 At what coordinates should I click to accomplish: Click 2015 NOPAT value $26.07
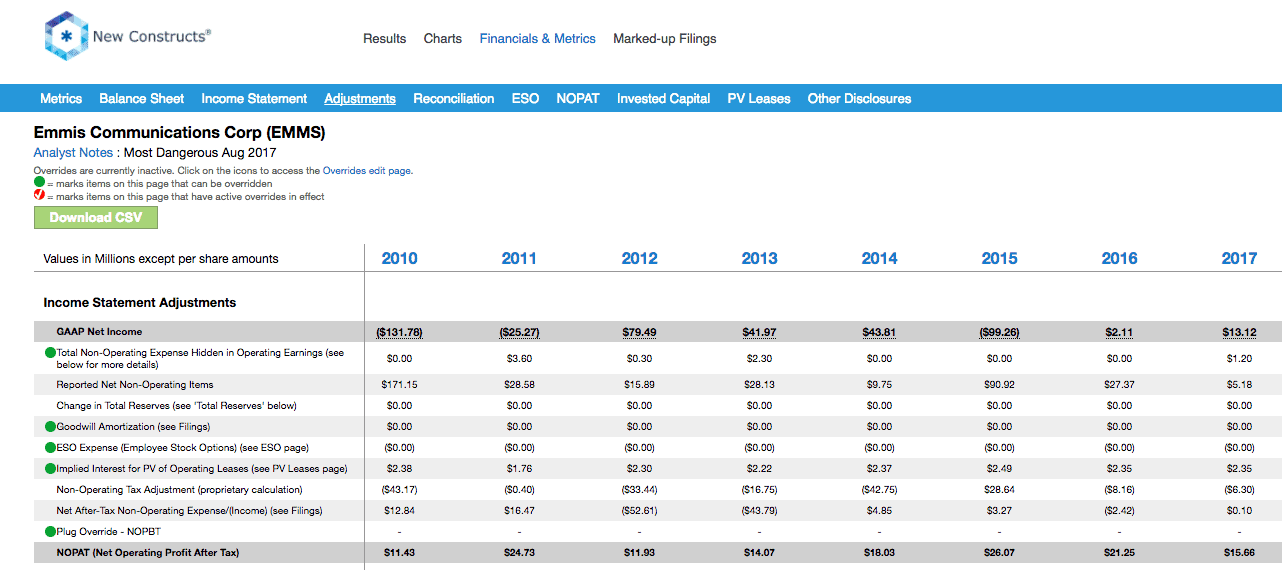[x=999, y=553]
